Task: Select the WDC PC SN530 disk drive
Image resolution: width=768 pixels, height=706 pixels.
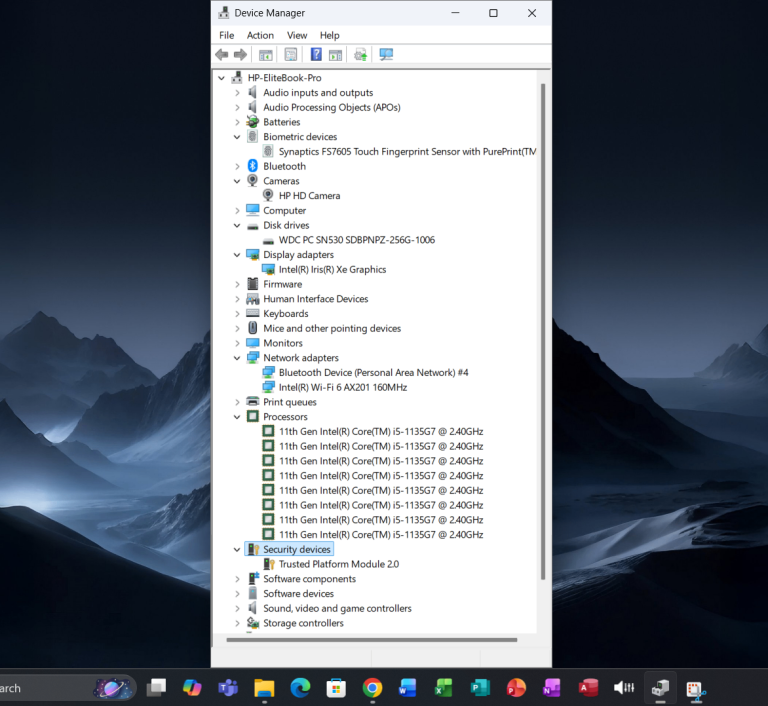Action: coord(356,240)
